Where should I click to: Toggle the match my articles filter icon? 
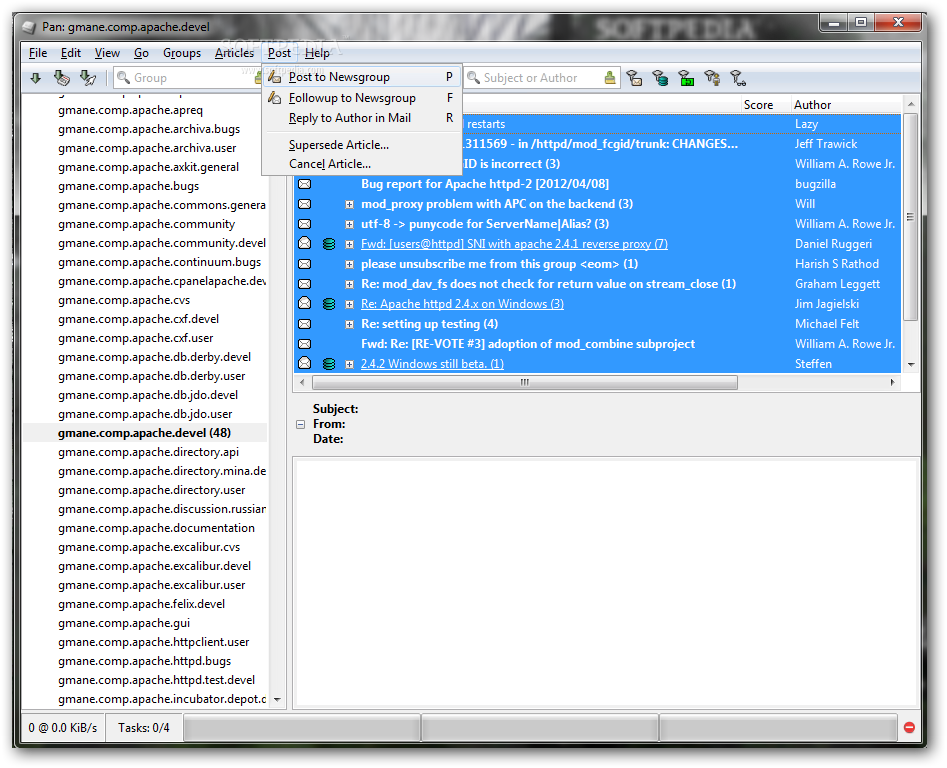point(712,78)
